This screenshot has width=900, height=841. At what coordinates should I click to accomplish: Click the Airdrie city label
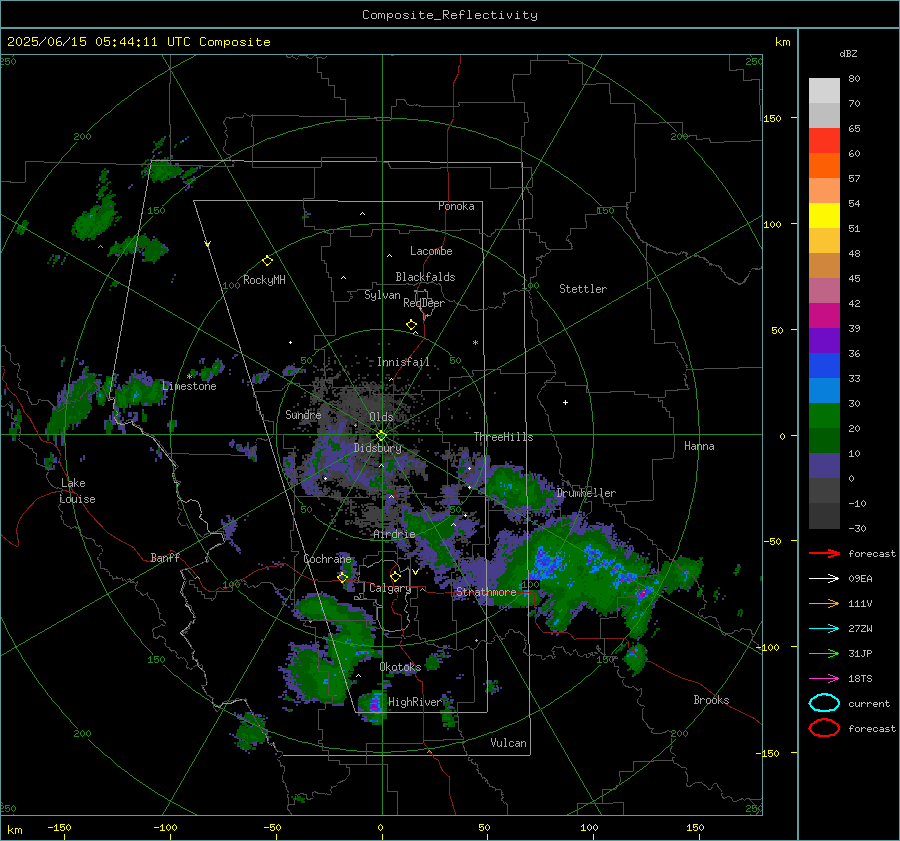coord(394,534)
